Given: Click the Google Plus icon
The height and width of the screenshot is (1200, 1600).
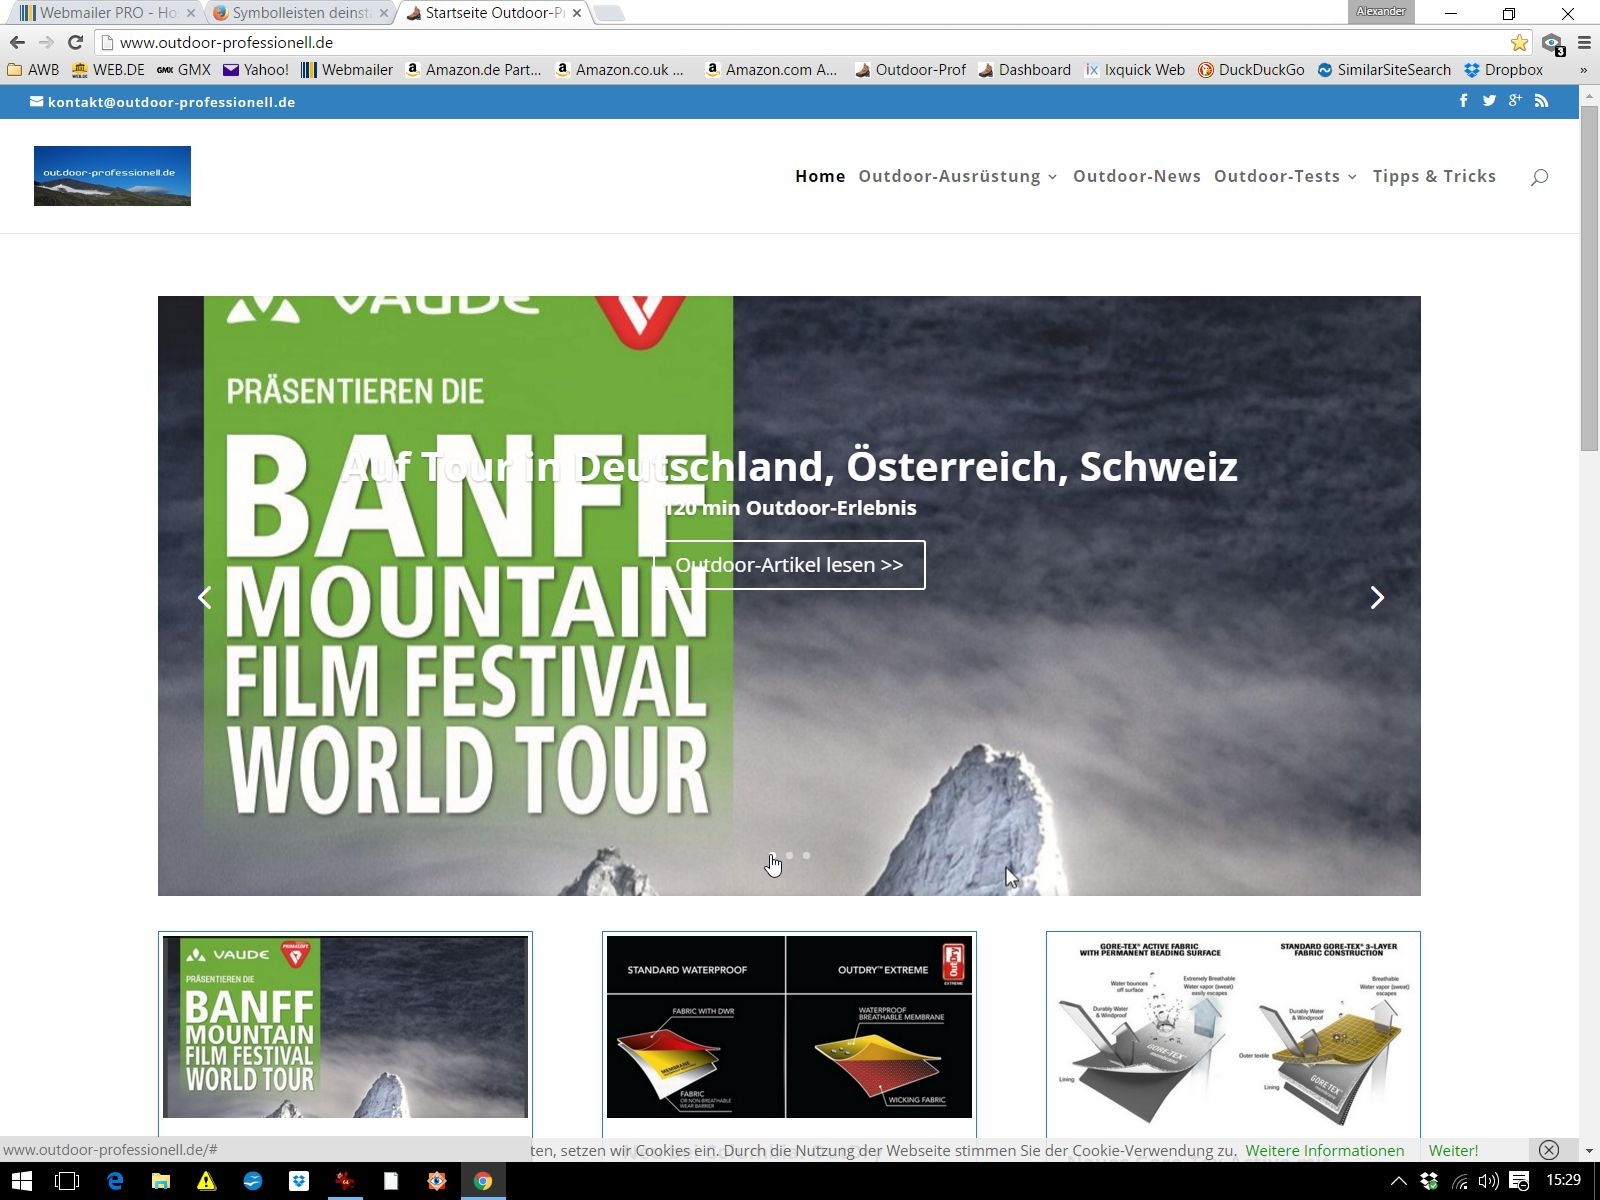Looking at the screenshot, I should 1515,101.
